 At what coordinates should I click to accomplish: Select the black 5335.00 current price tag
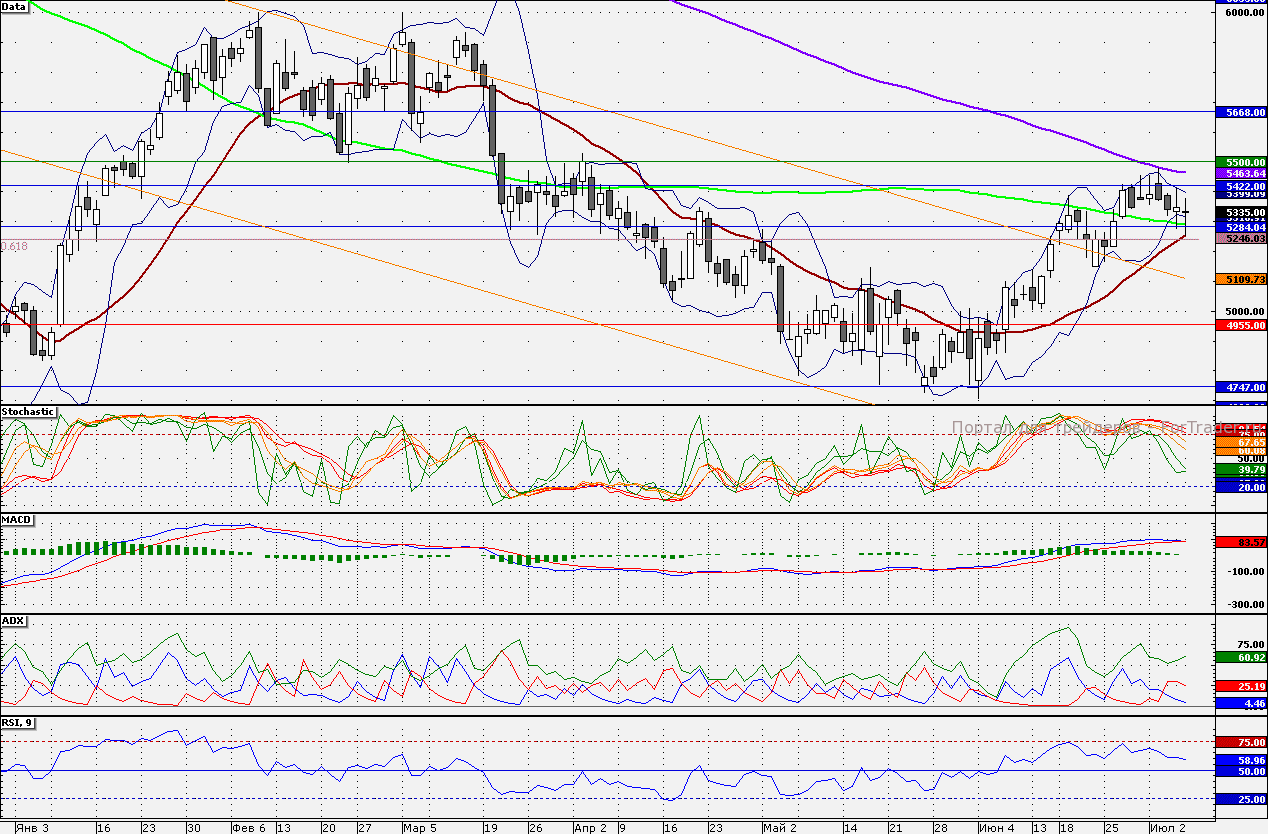(x=1241, y=213)
